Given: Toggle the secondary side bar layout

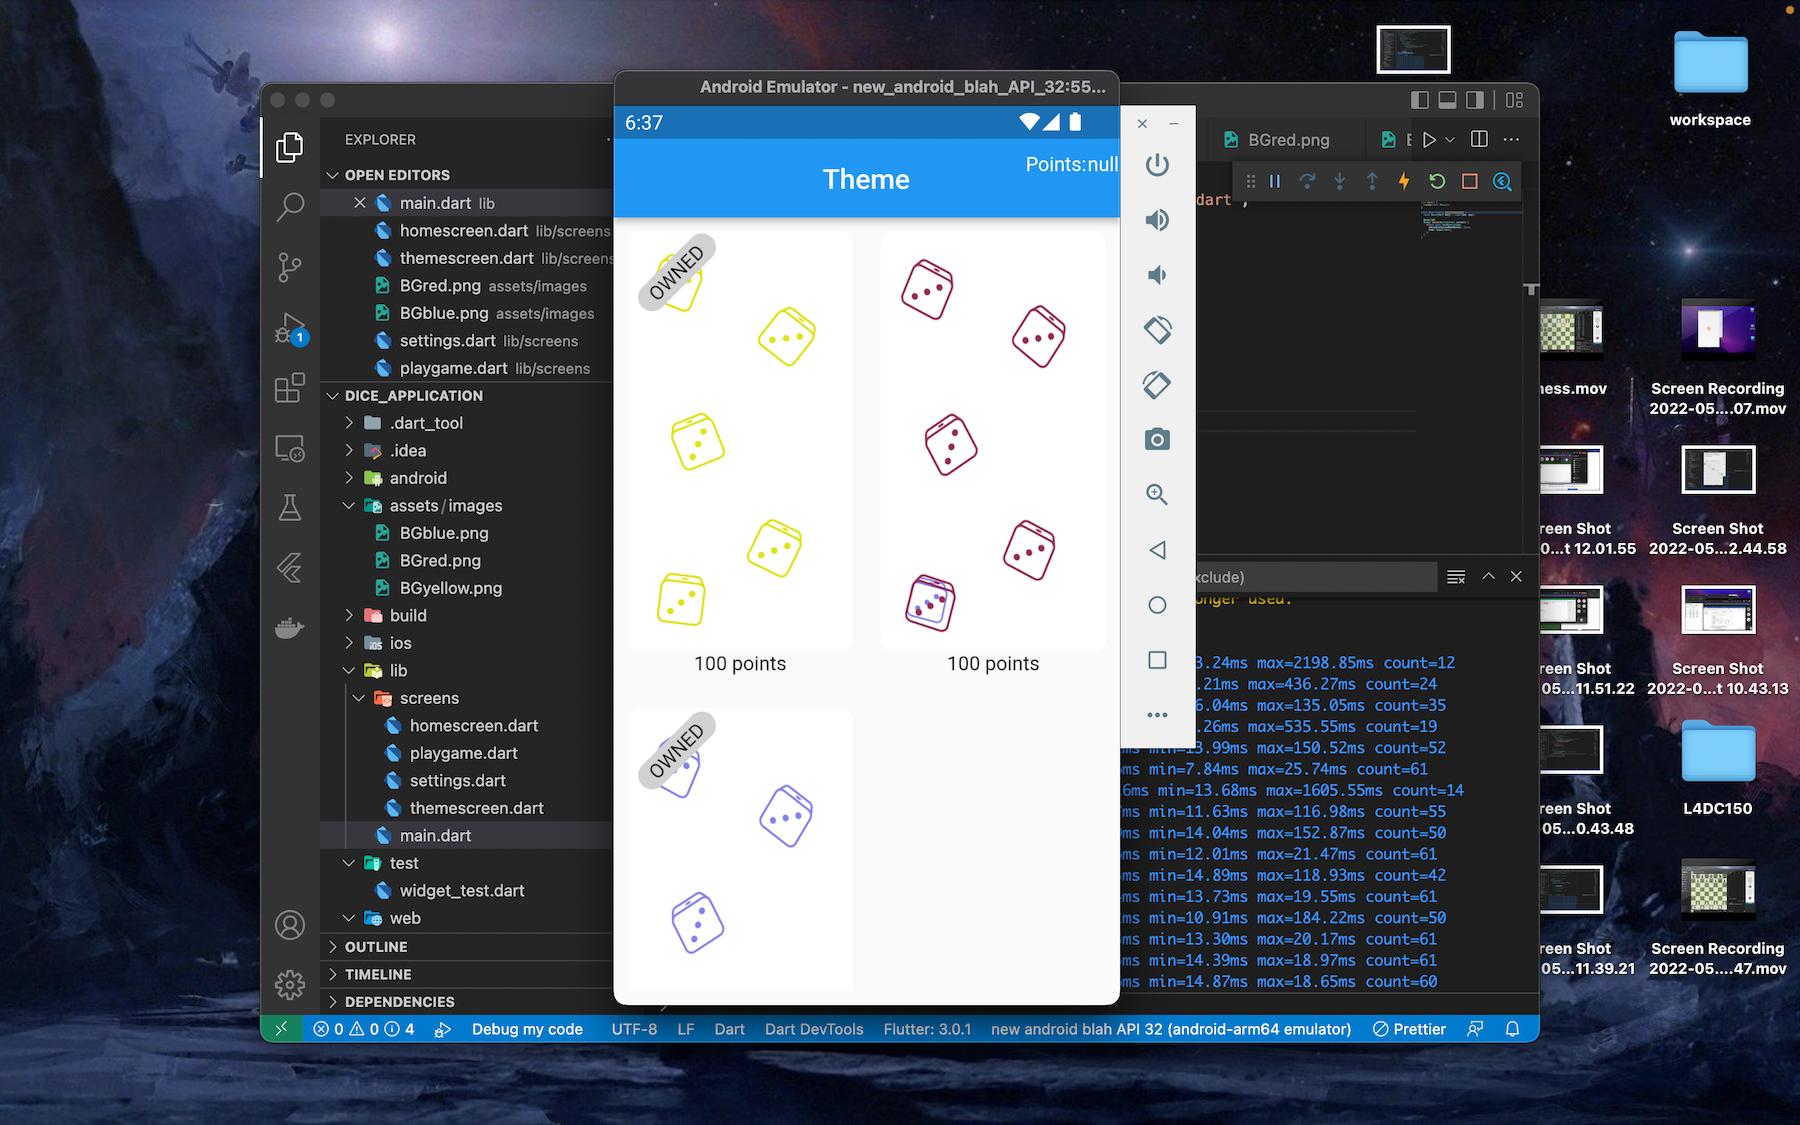Looking at the screenshot, I should point(1475,100).
